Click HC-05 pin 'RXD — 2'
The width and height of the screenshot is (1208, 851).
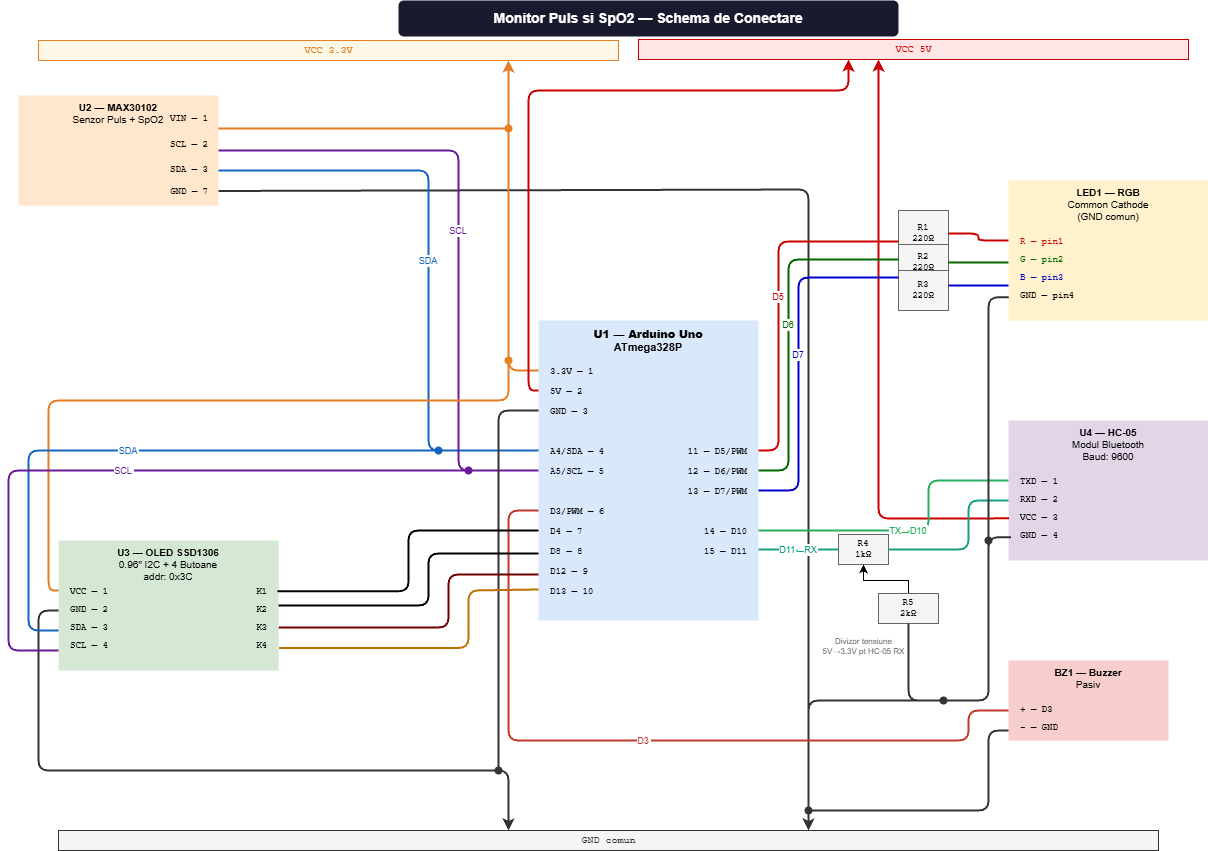[x=1038, y=499]
